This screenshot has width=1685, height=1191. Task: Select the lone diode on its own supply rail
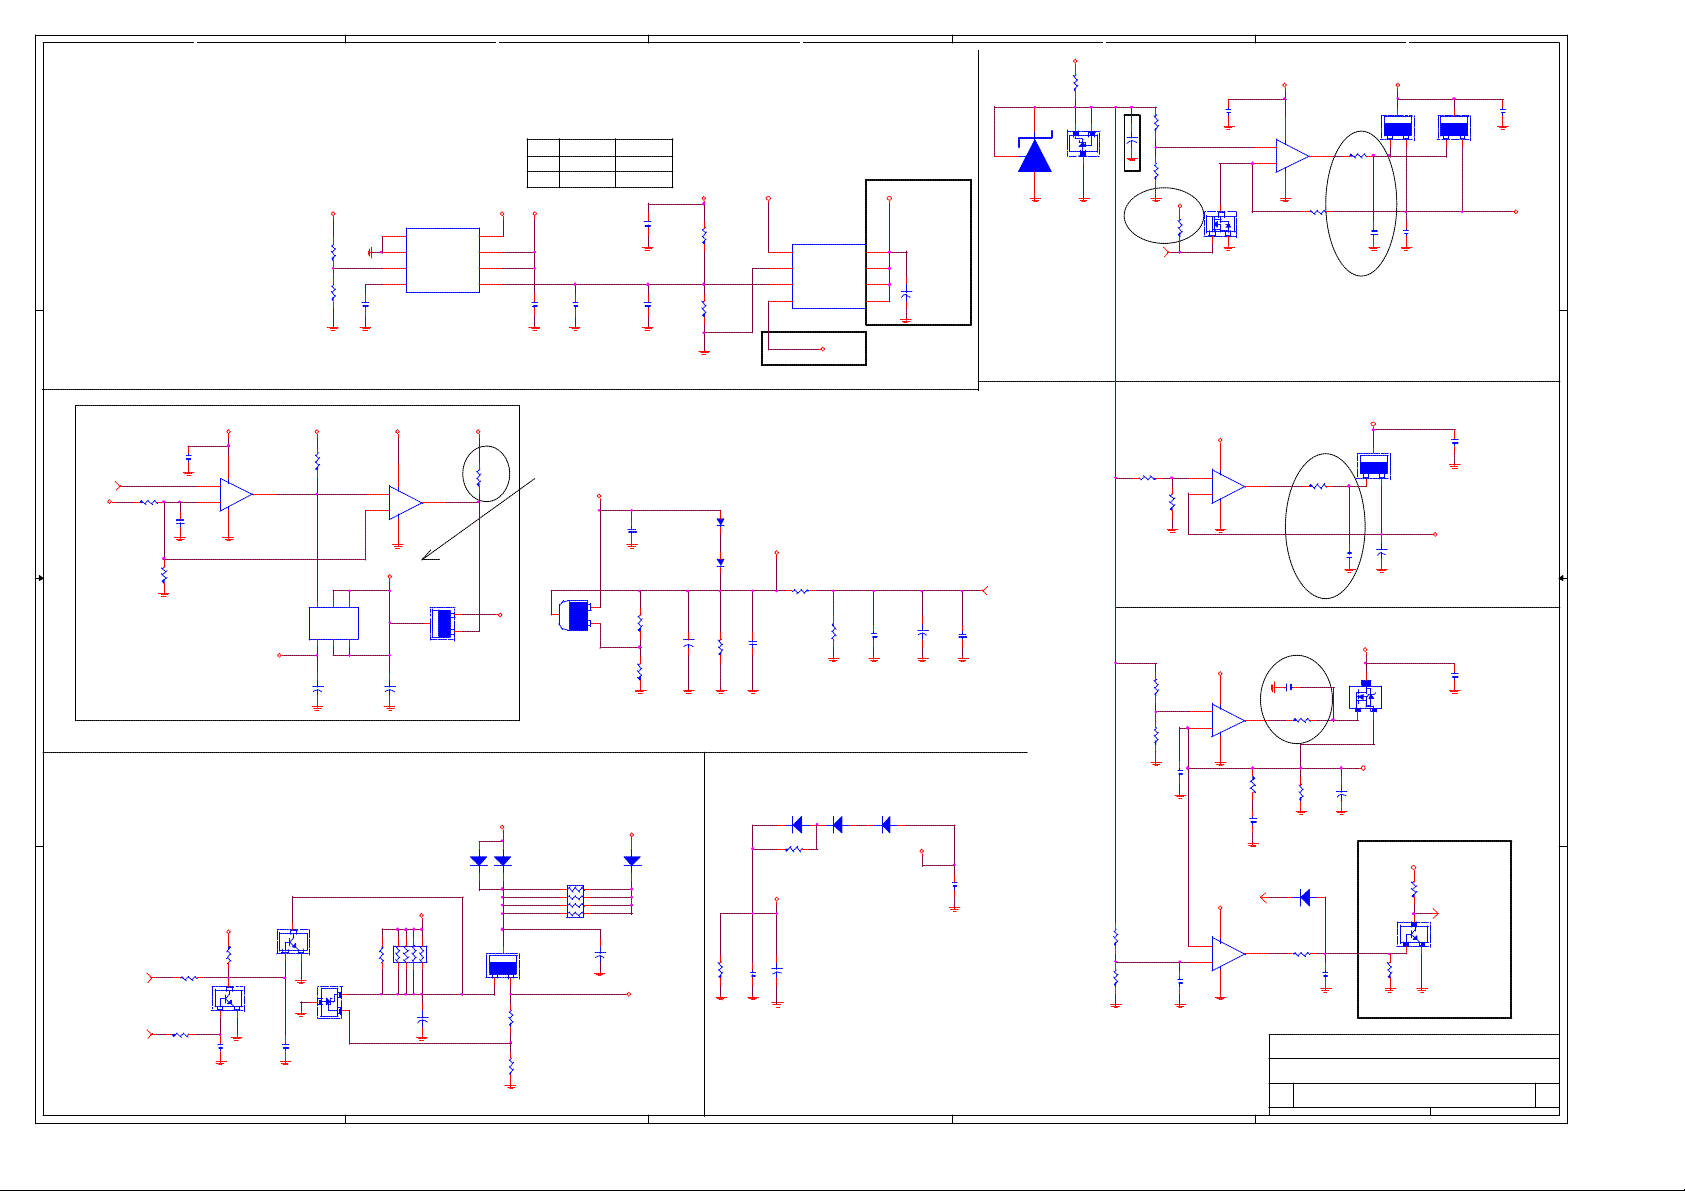pos(631,860)
